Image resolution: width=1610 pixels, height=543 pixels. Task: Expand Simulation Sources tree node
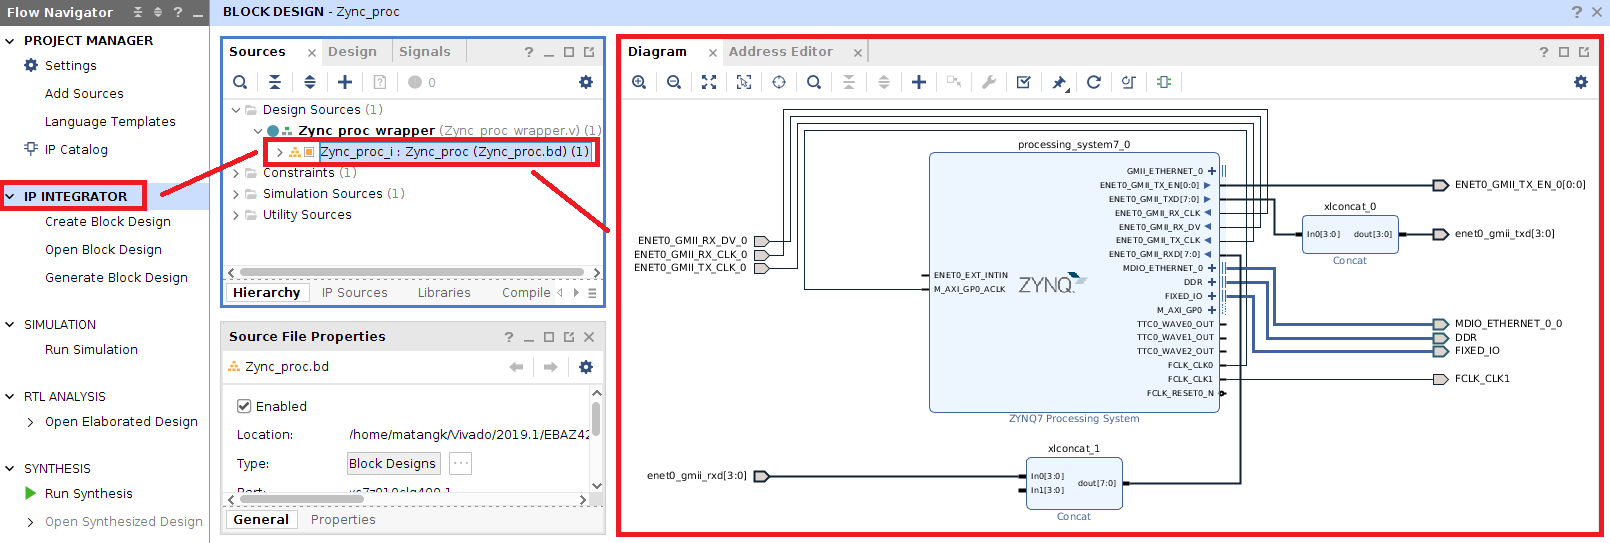(236, 194)
